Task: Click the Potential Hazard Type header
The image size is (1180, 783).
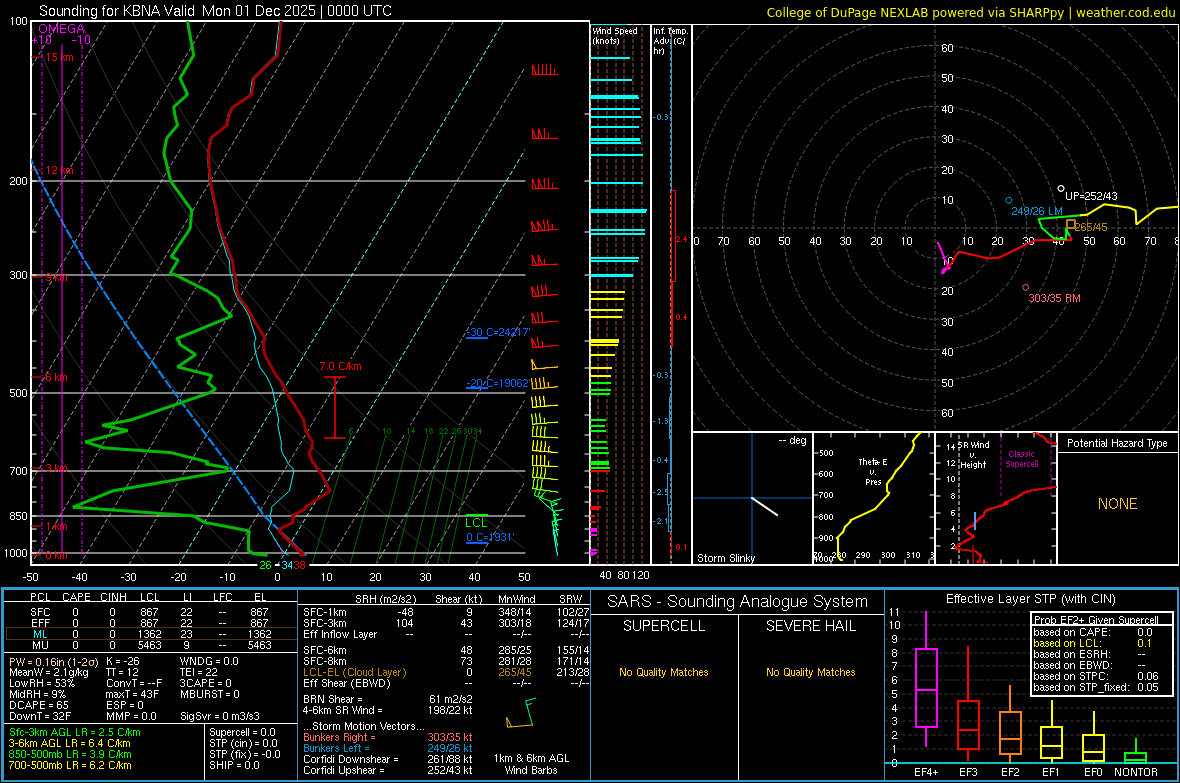Action: click(1117, 443)
